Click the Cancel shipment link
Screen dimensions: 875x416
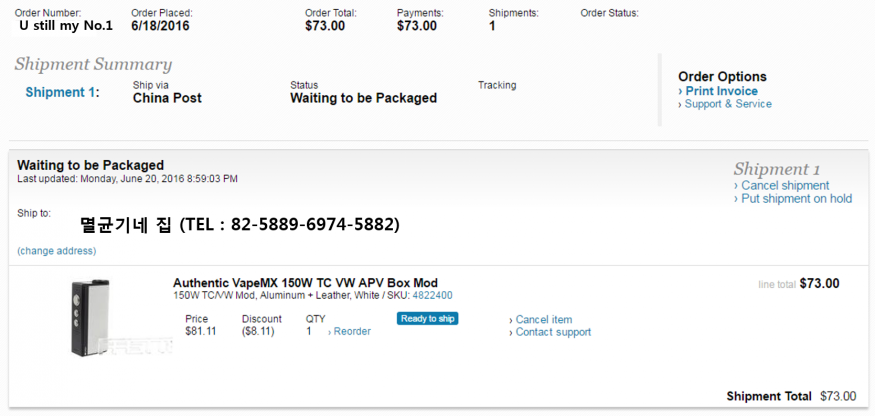(785, 185)
